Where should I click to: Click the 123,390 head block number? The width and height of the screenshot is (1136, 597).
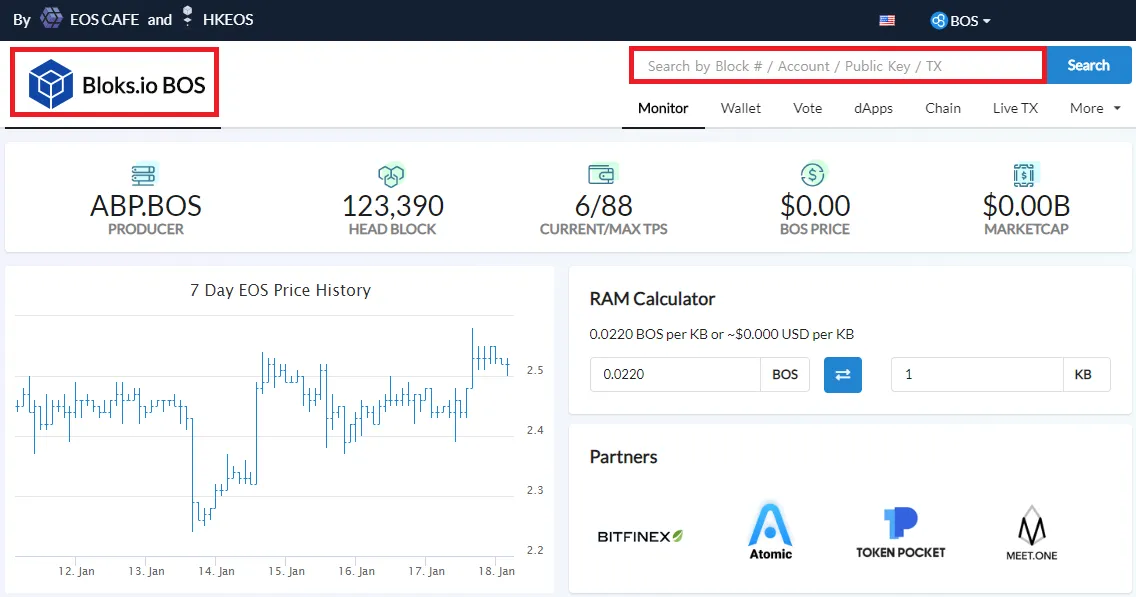[x=393, y=206]
